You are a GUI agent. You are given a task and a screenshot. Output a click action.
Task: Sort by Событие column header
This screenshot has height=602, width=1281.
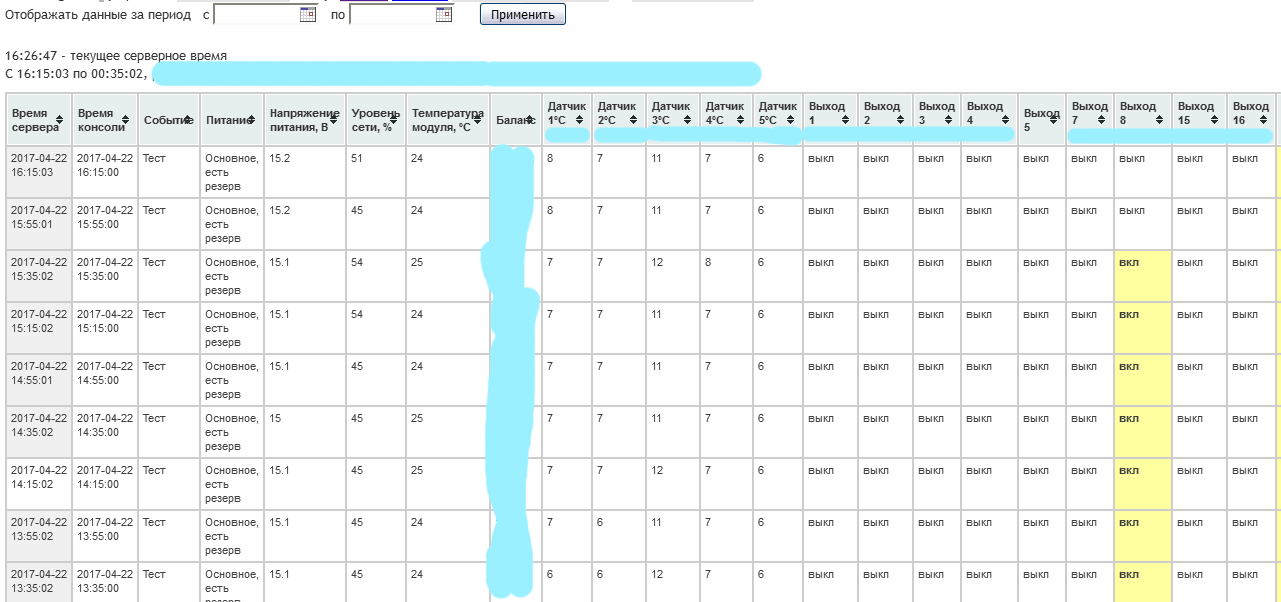[168, 120]
